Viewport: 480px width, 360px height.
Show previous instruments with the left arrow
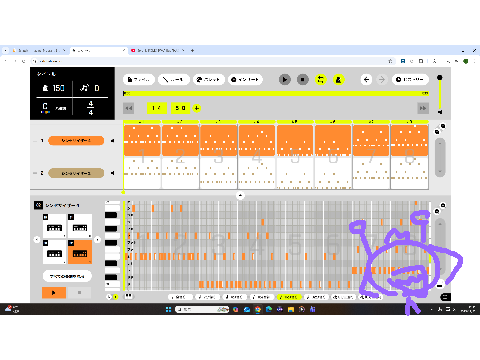[x=37, y=239]
